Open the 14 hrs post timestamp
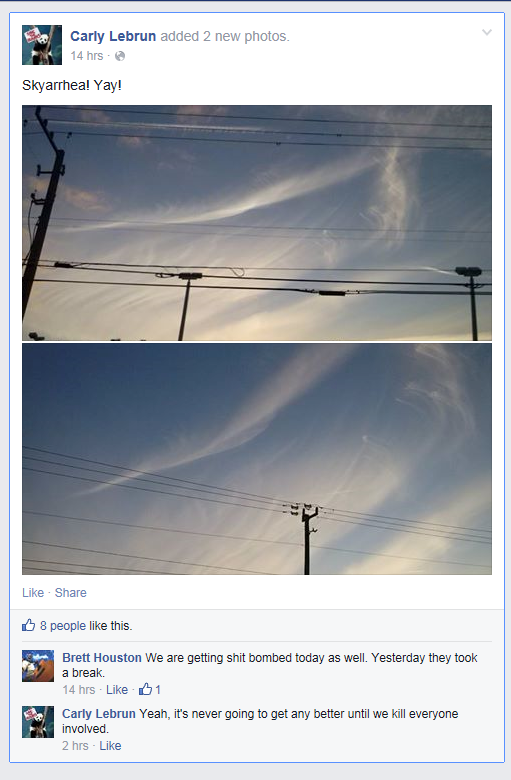This screenshot has height=780, width=511. coord(87,56)
